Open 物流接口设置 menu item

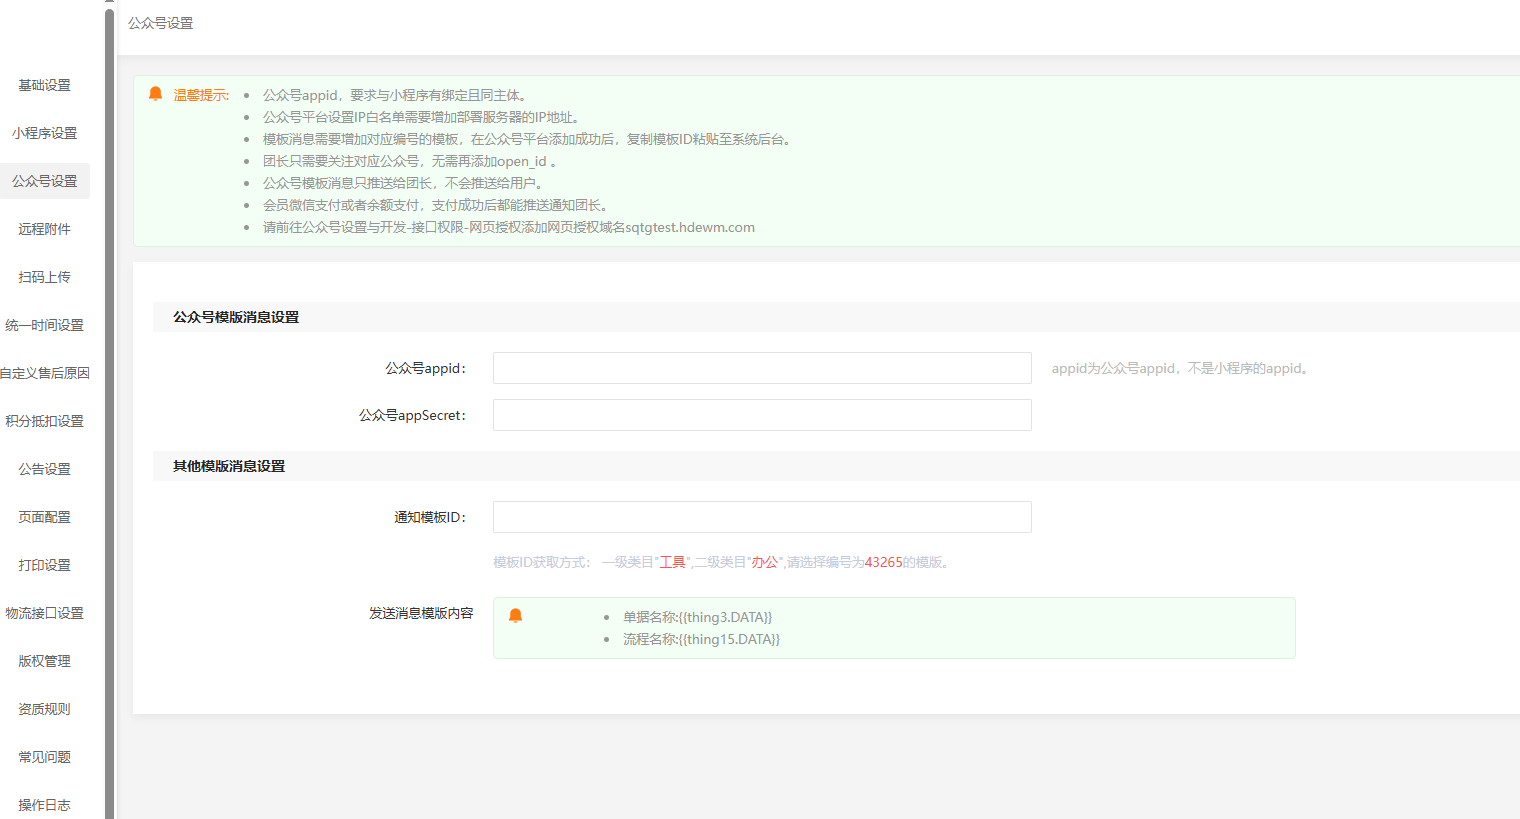click(x=45, y=613)
